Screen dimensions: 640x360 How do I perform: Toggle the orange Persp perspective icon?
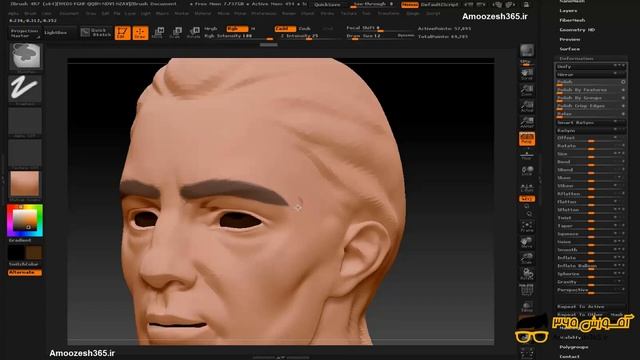(527, 139)
